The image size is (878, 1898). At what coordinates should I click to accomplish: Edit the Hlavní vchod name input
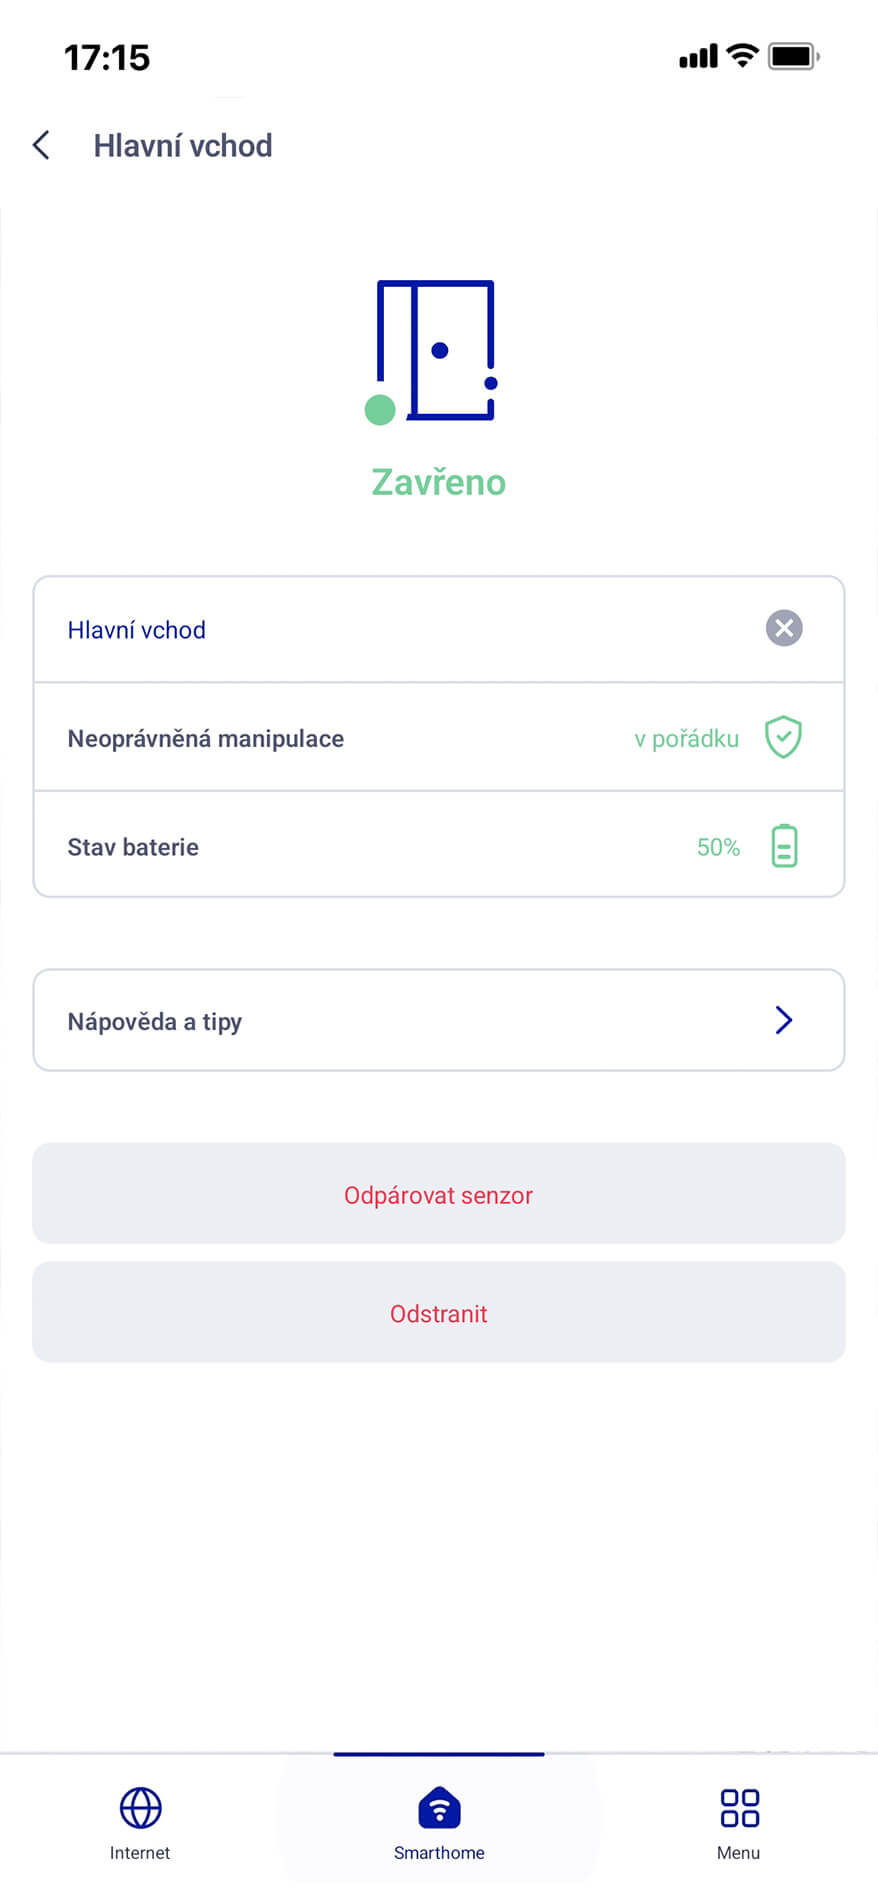coord(400,630)
